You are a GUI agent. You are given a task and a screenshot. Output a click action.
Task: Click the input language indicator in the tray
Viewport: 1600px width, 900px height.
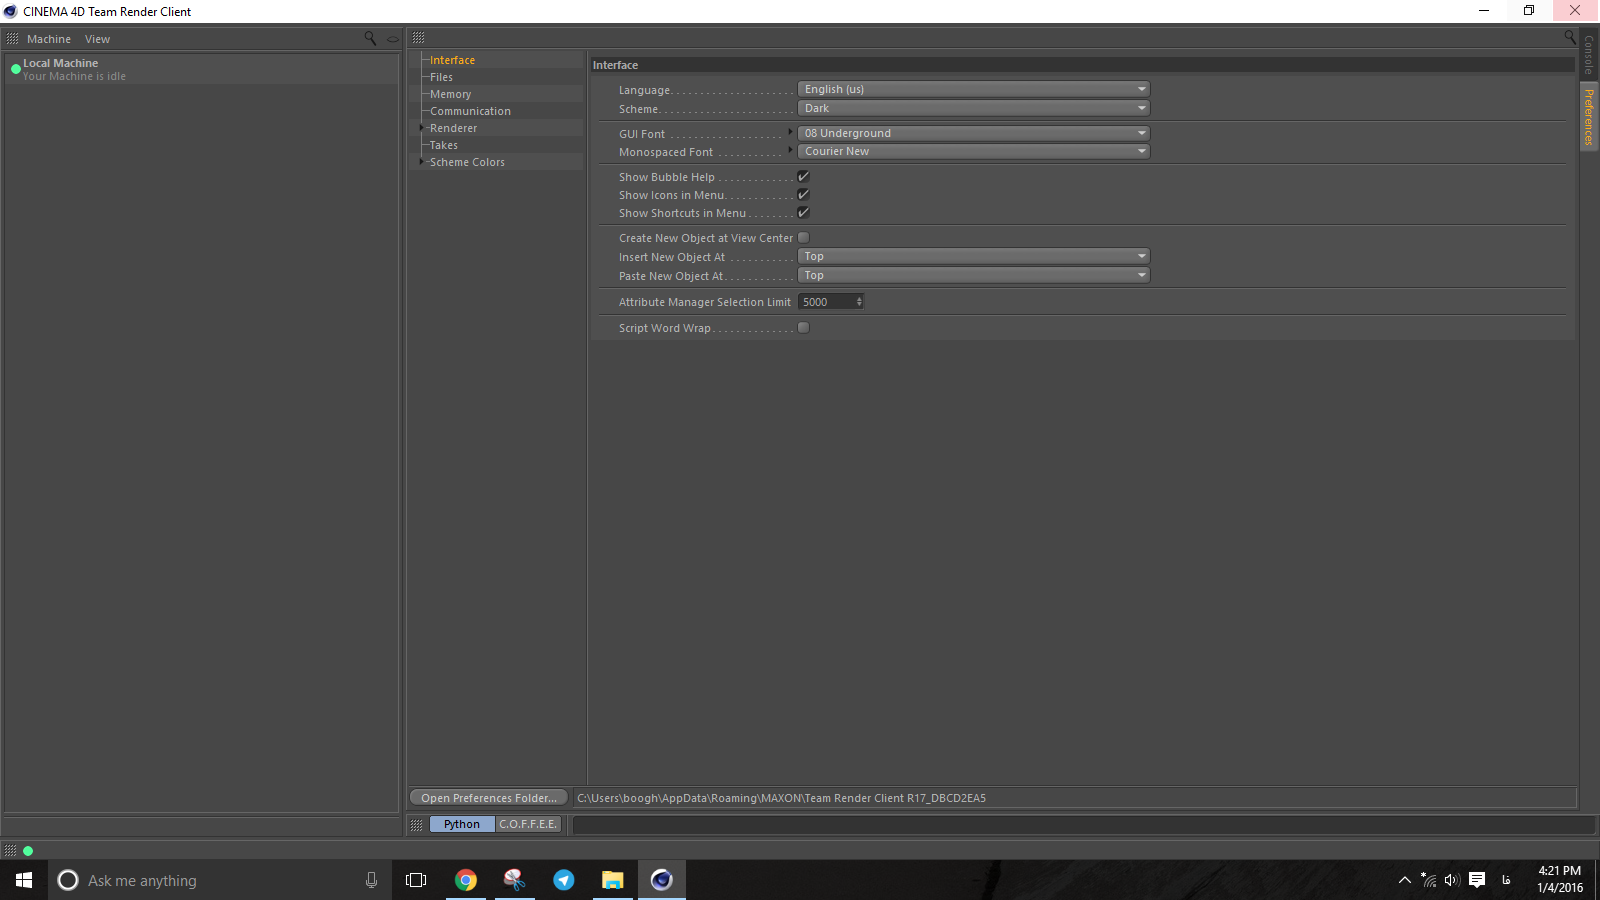click(x=1506, y=880)
